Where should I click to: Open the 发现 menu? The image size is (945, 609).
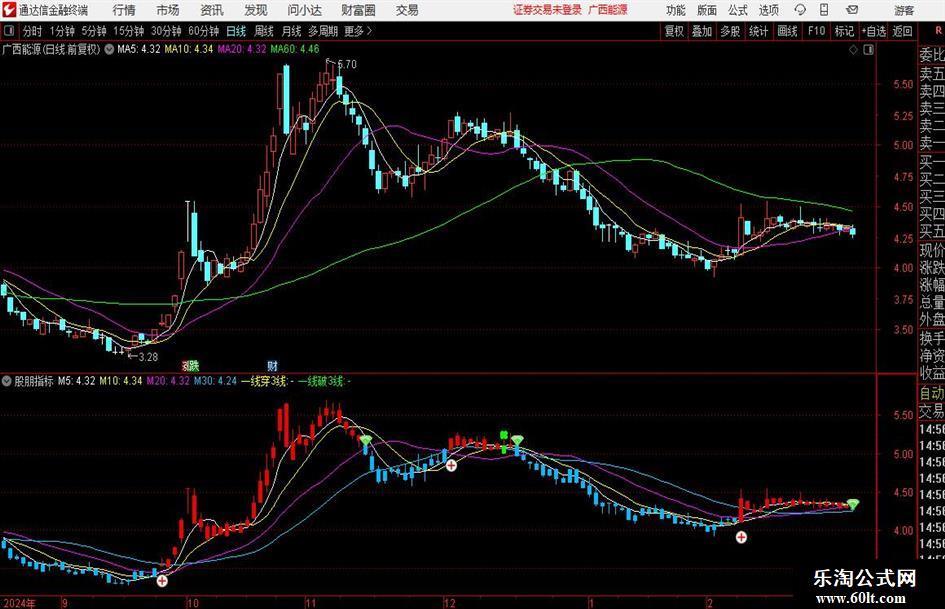click(x=256, y=10)
